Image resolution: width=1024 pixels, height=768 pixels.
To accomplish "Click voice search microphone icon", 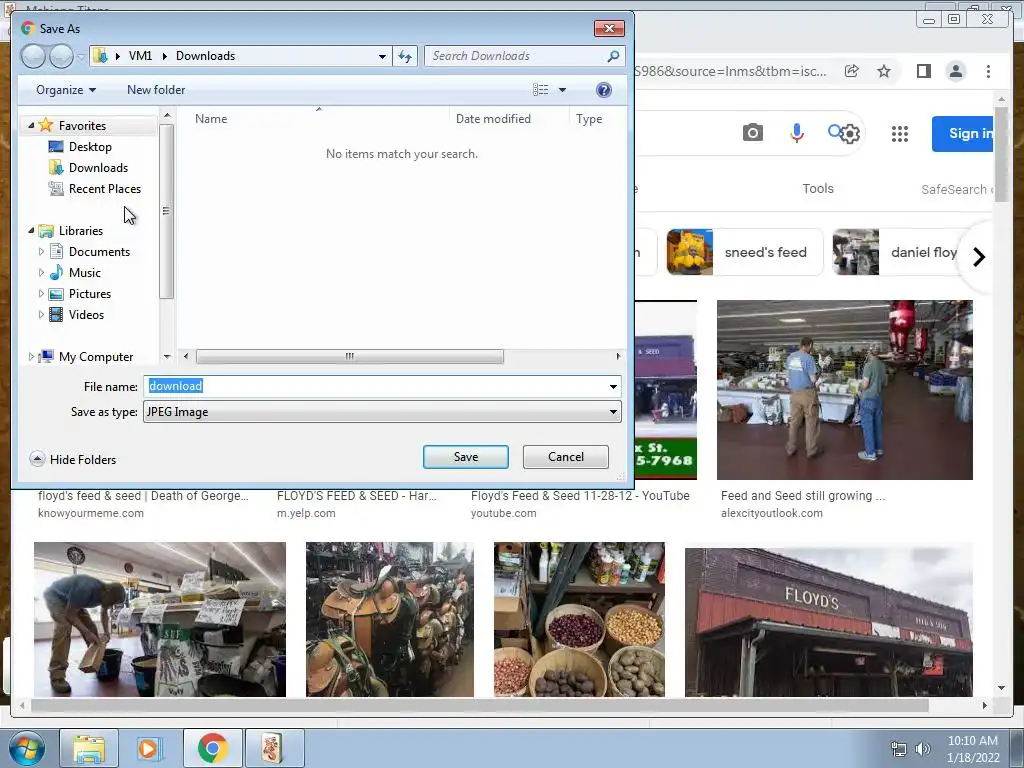I will coord(797,133).
